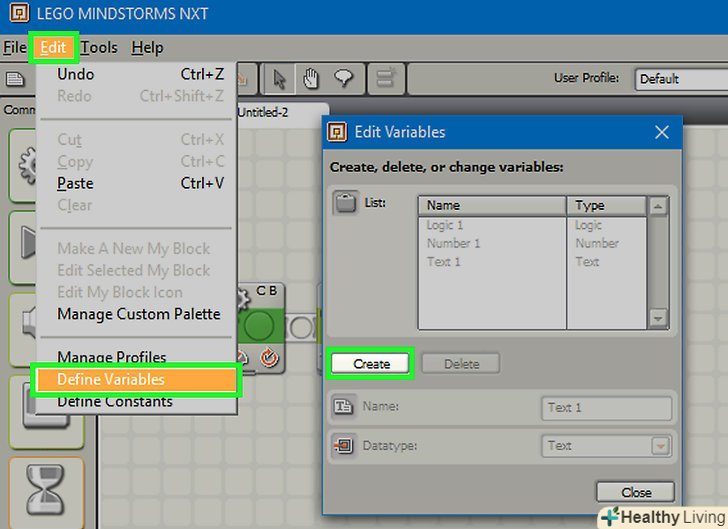
Task: Open the User Profile dropdown
Action: click(x=681, y=79)
